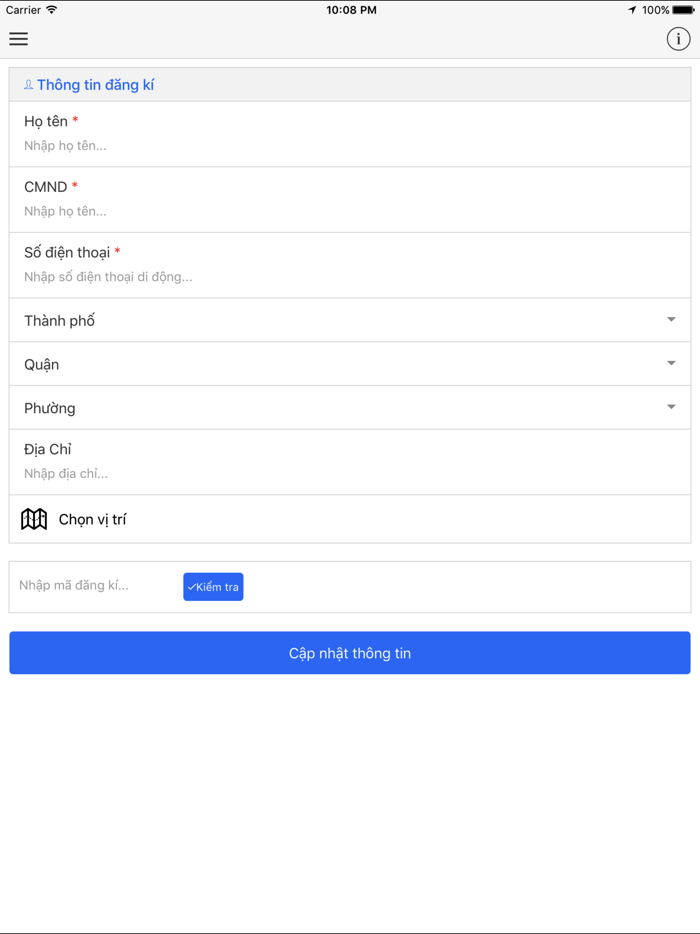
Task: Tap the location arrow status icon
Action: 632,10
